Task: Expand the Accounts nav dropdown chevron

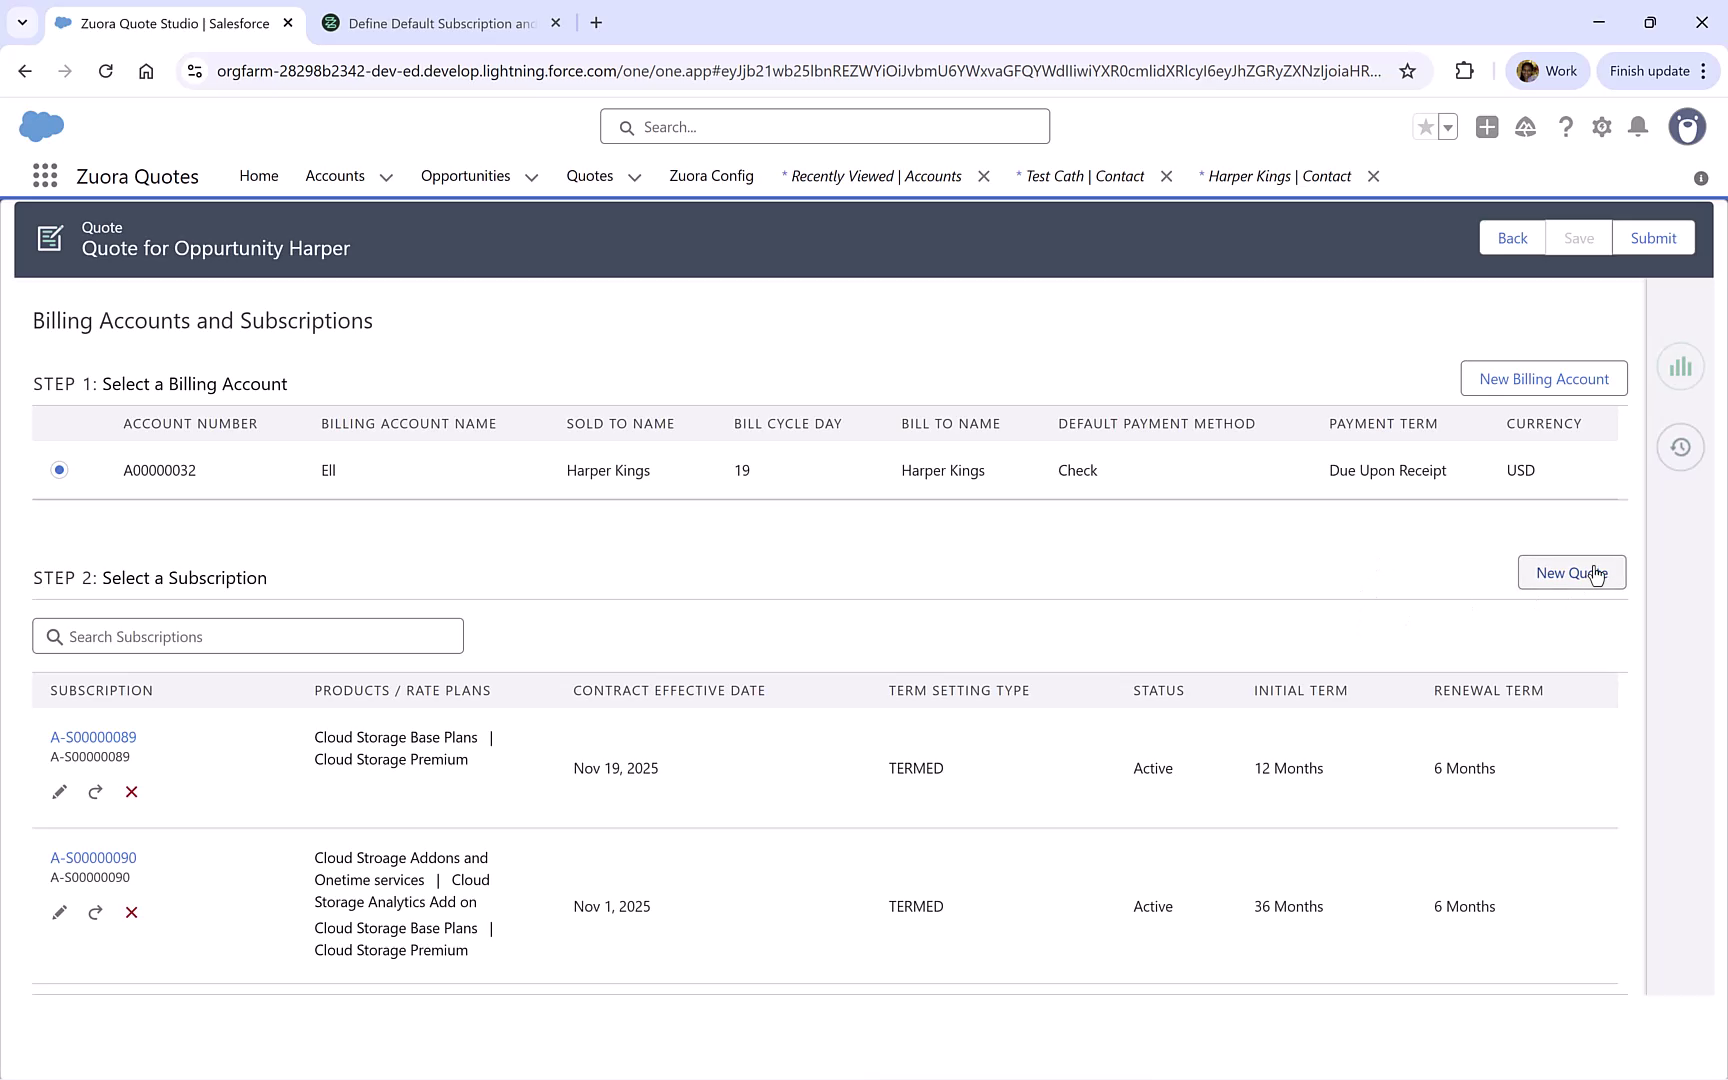Action: [386, 177]
